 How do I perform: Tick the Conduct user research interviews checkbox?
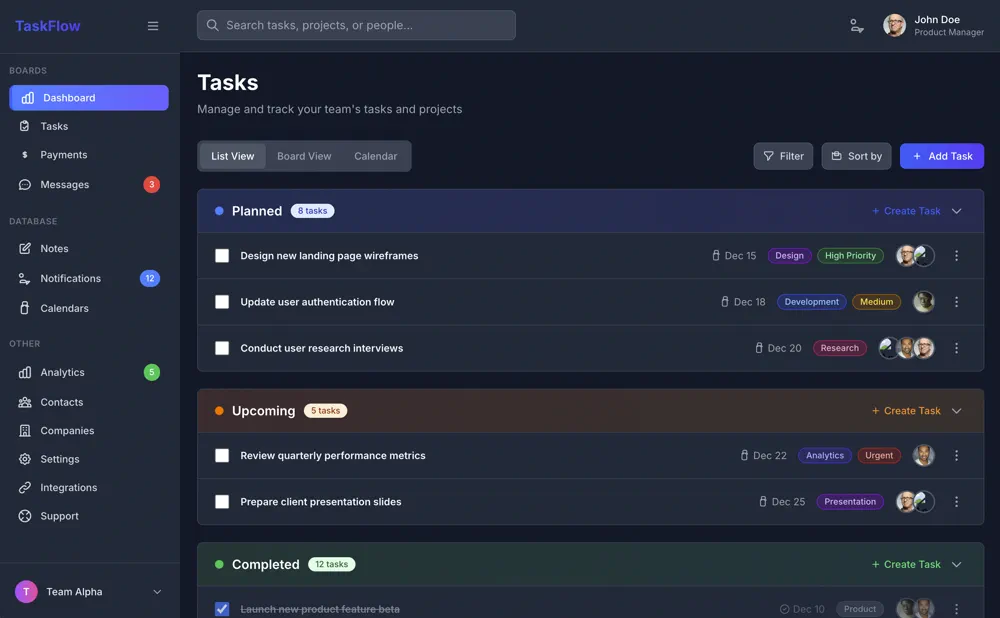tap(222, 348)
